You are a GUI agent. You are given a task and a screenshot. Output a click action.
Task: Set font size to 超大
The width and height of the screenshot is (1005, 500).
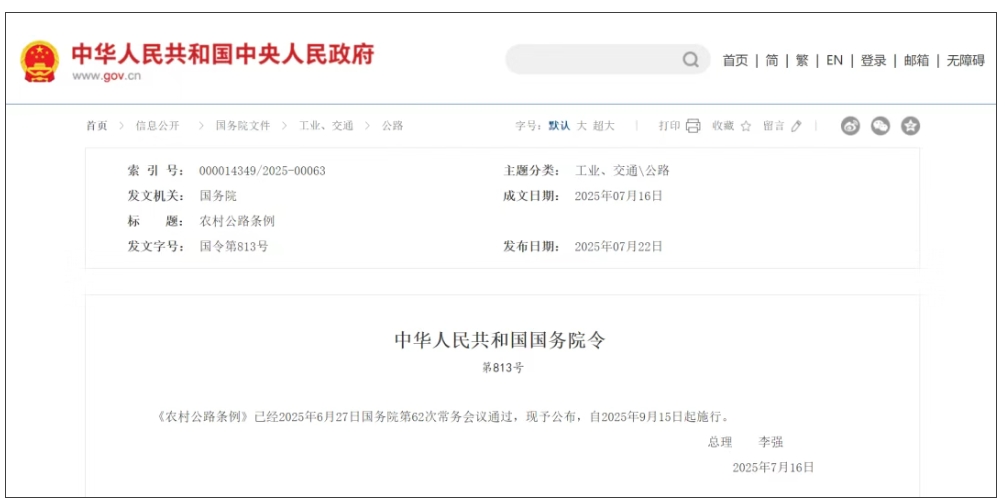click(603, 126)
